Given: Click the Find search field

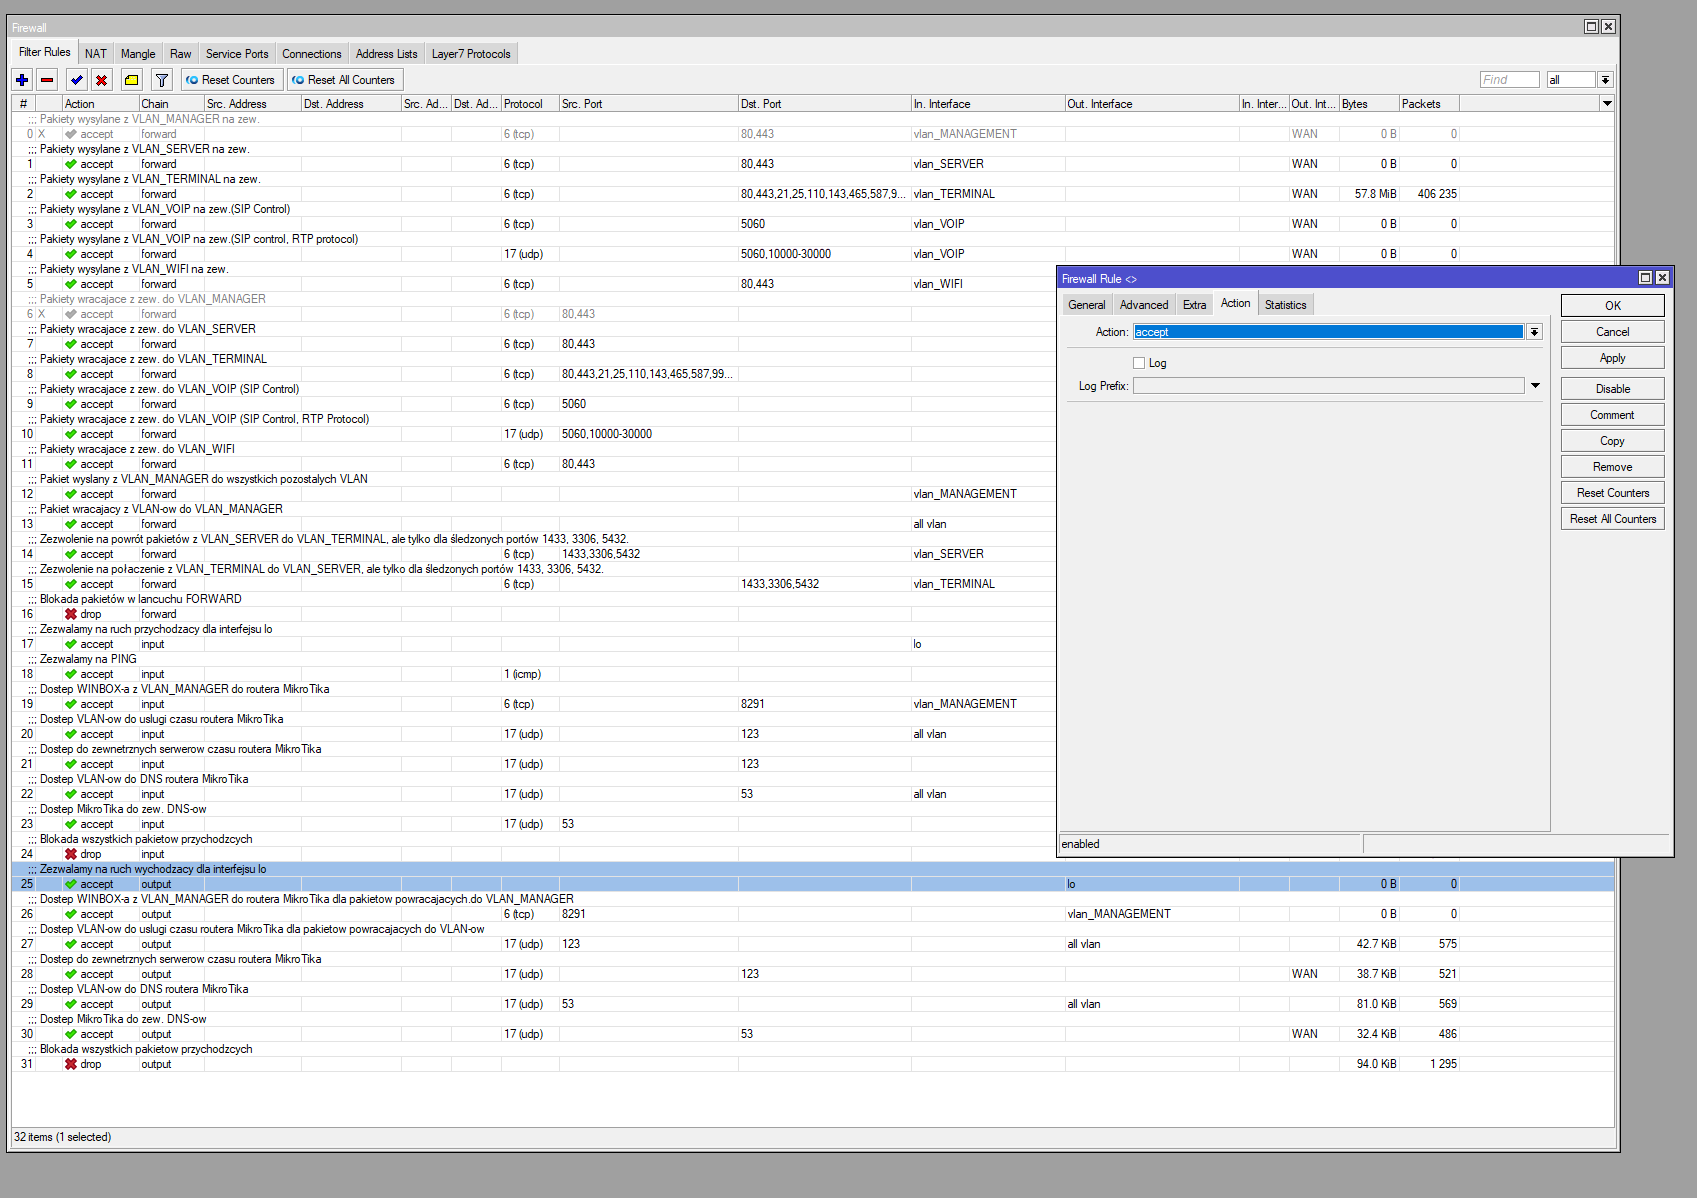Looking at the screenshot, I should [1508, 80].
